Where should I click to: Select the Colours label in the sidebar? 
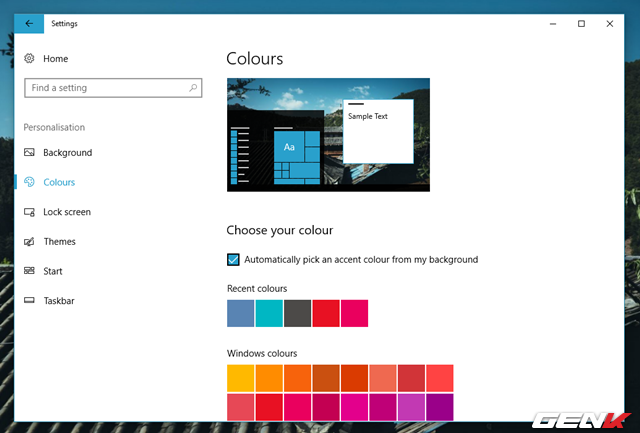pyautogui.click(x=59, y=182)
